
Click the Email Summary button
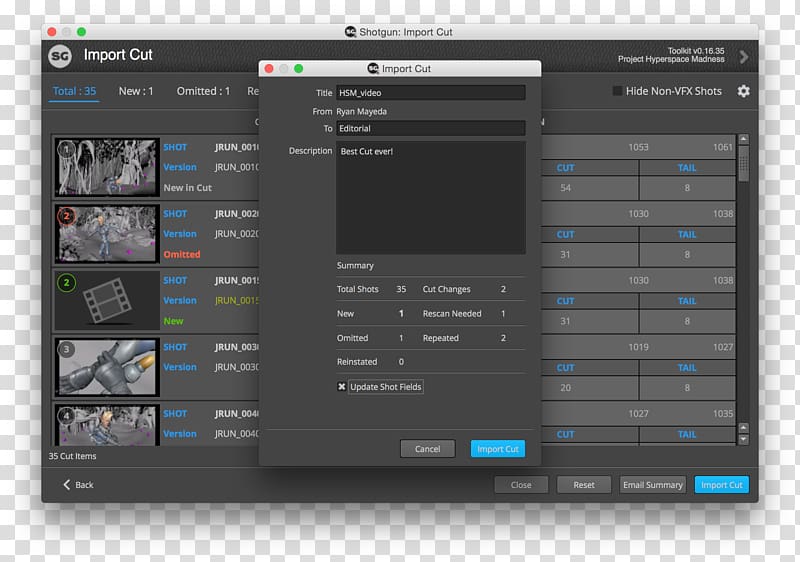tap(653, 484)
